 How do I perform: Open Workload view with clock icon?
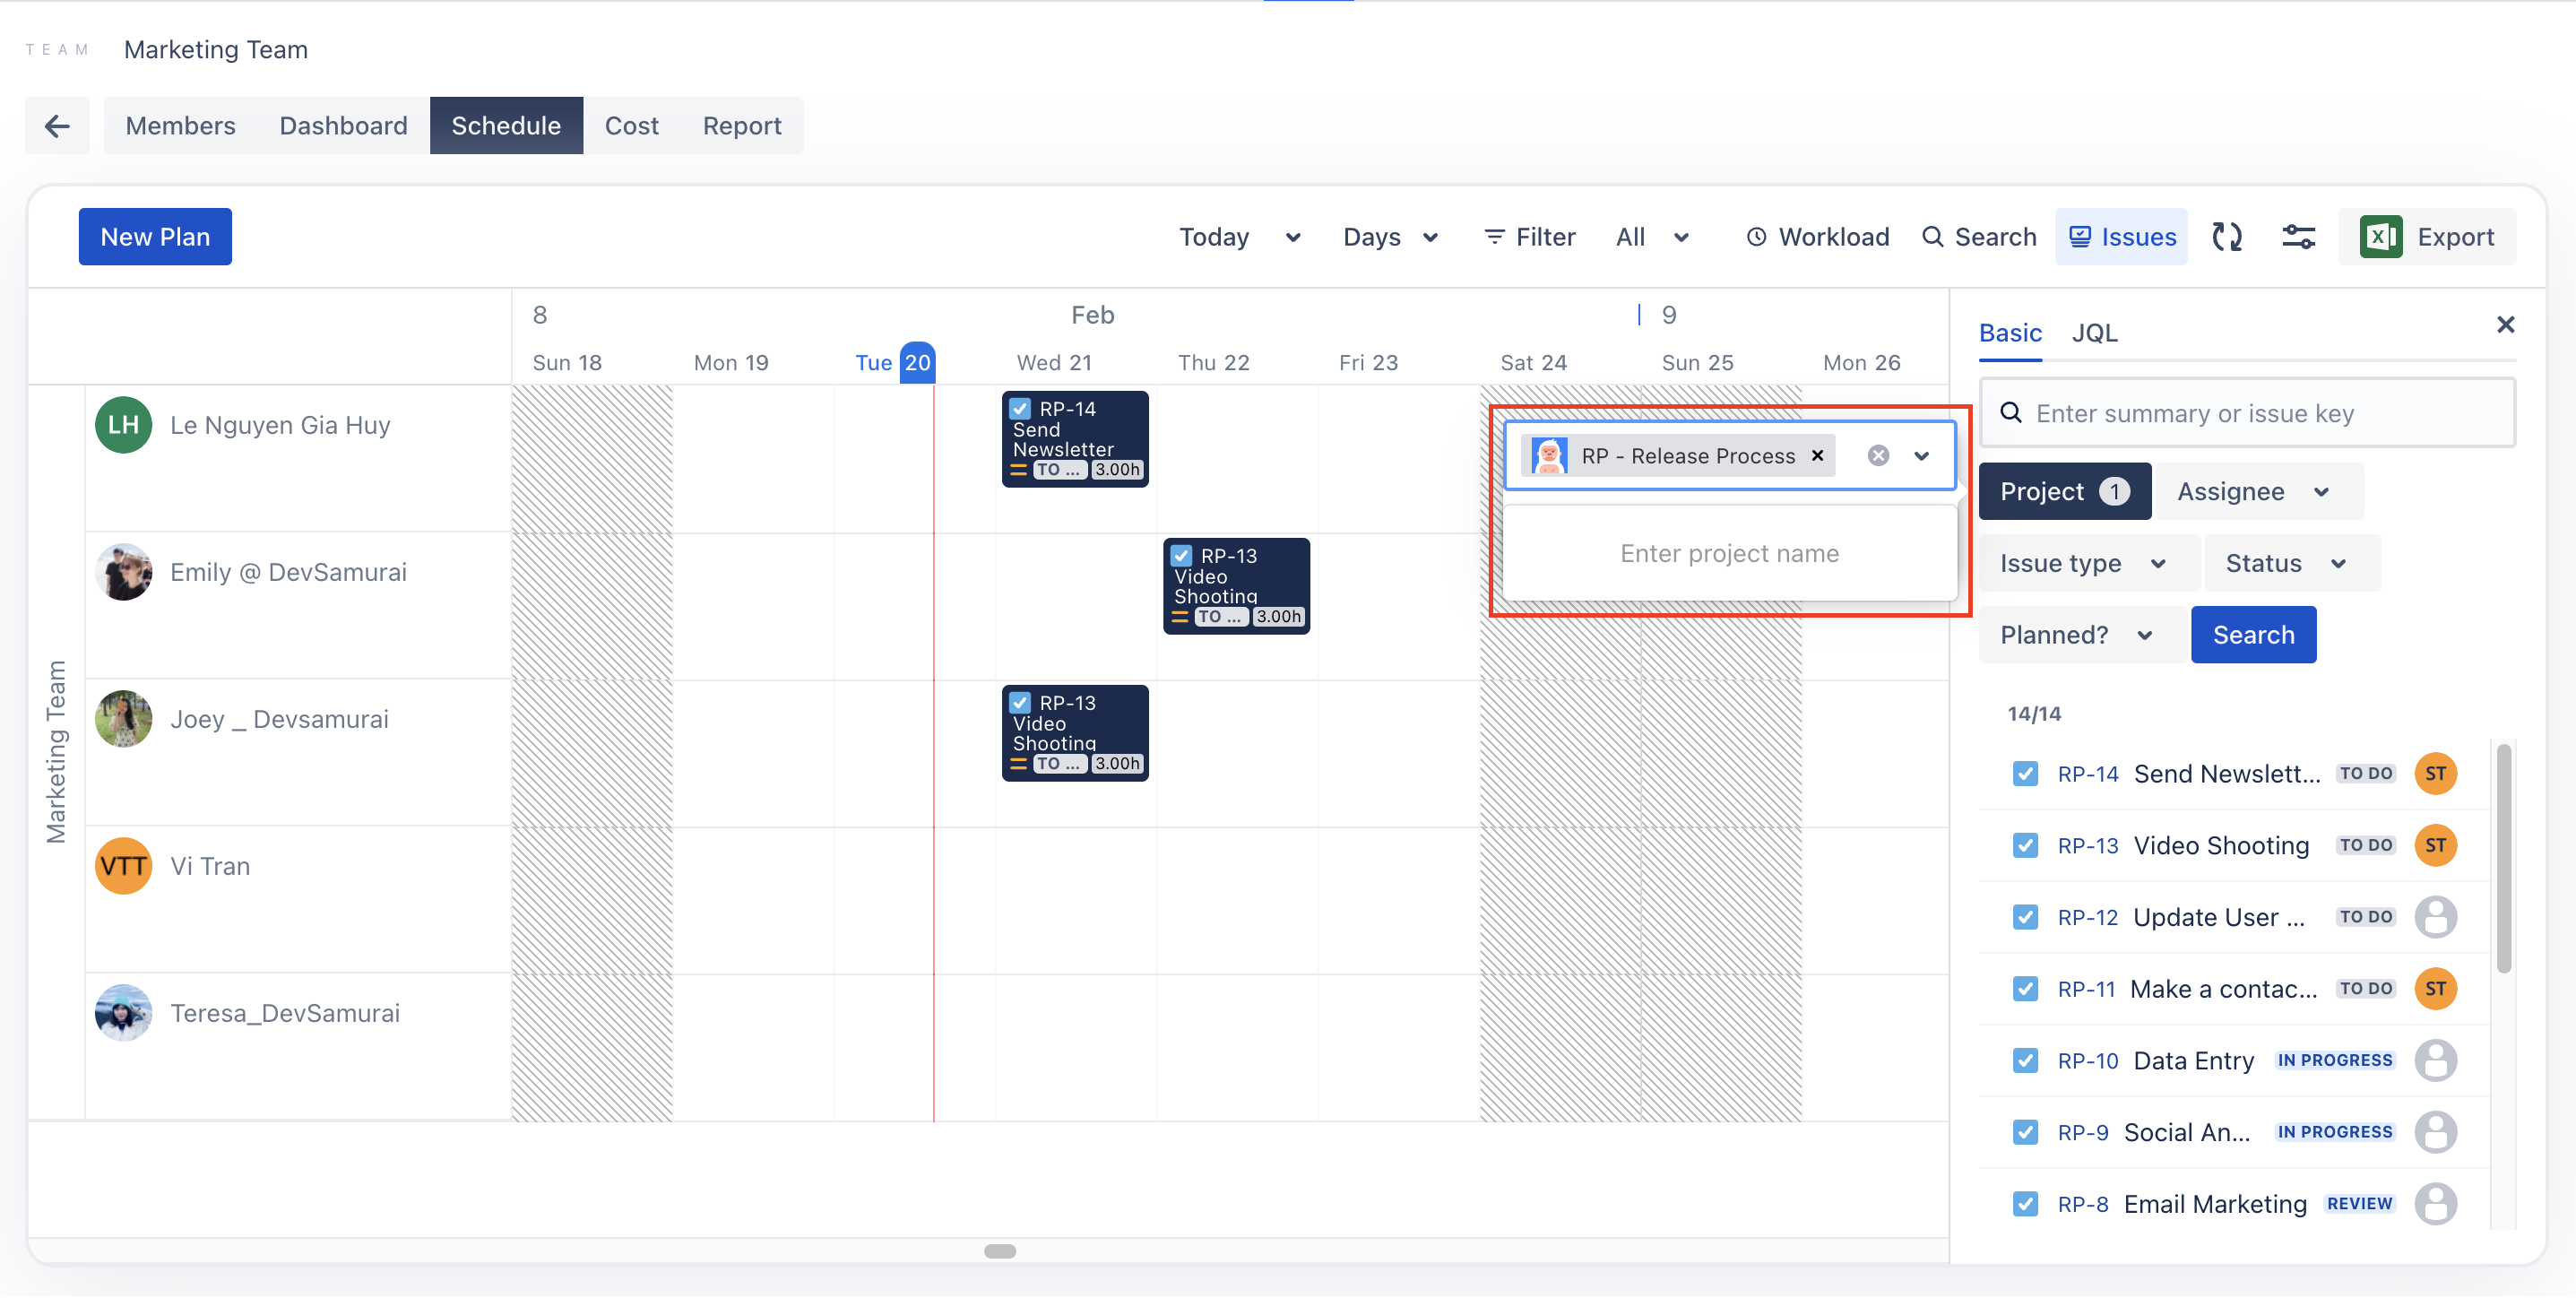point(1817,237)
